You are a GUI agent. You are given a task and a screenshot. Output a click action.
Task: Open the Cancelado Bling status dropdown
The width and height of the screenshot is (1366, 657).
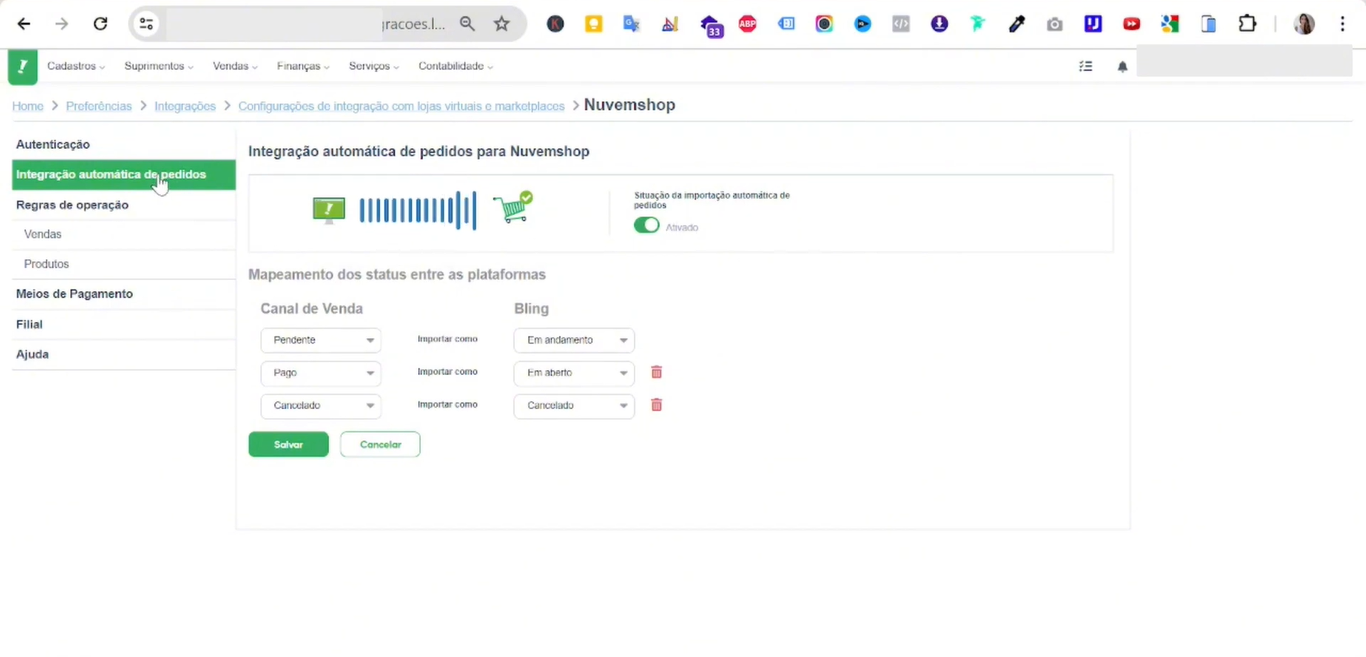574,406
